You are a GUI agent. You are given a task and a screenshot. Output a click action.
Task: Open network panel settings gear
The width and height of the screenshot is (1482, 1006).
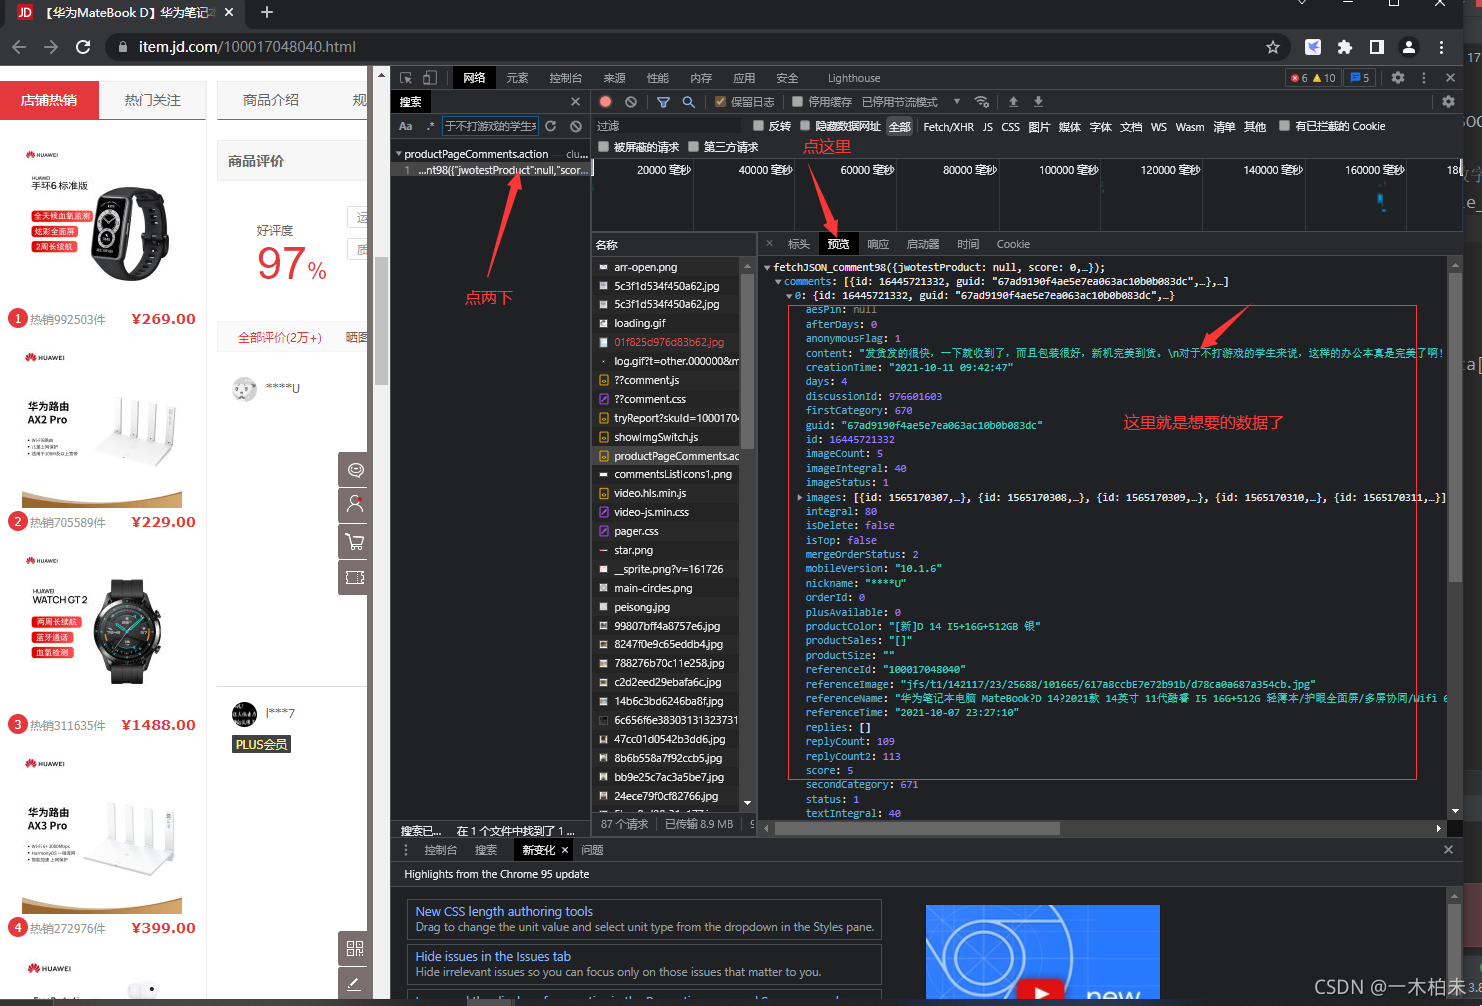(x=1448, y=102)
